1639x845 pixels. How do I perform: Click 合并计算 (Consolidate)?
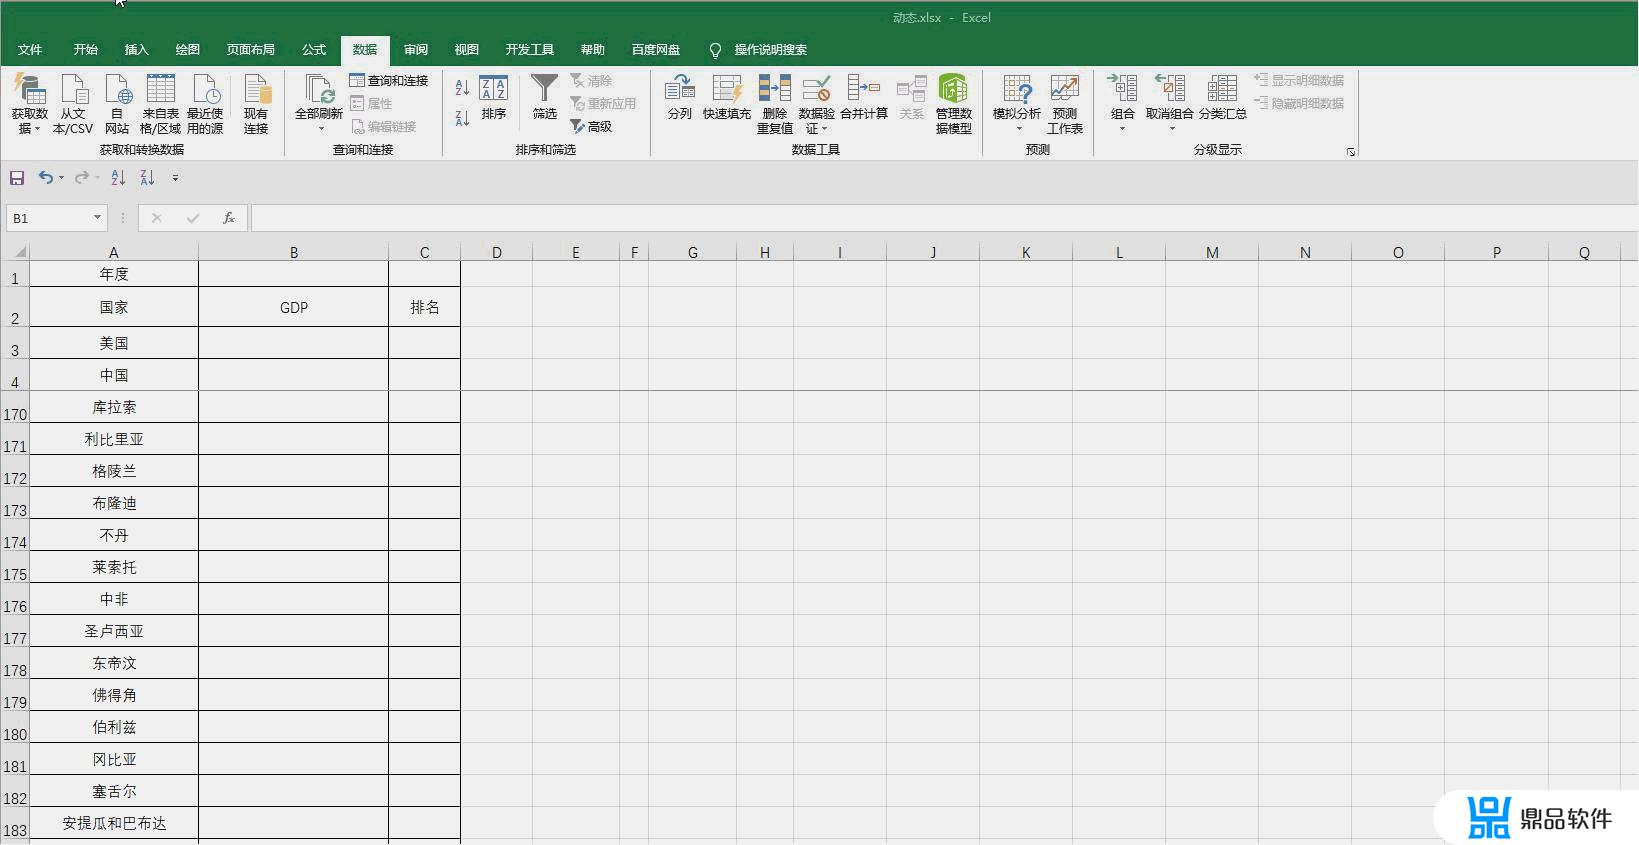pyautogui.click(x=864, y=97)
